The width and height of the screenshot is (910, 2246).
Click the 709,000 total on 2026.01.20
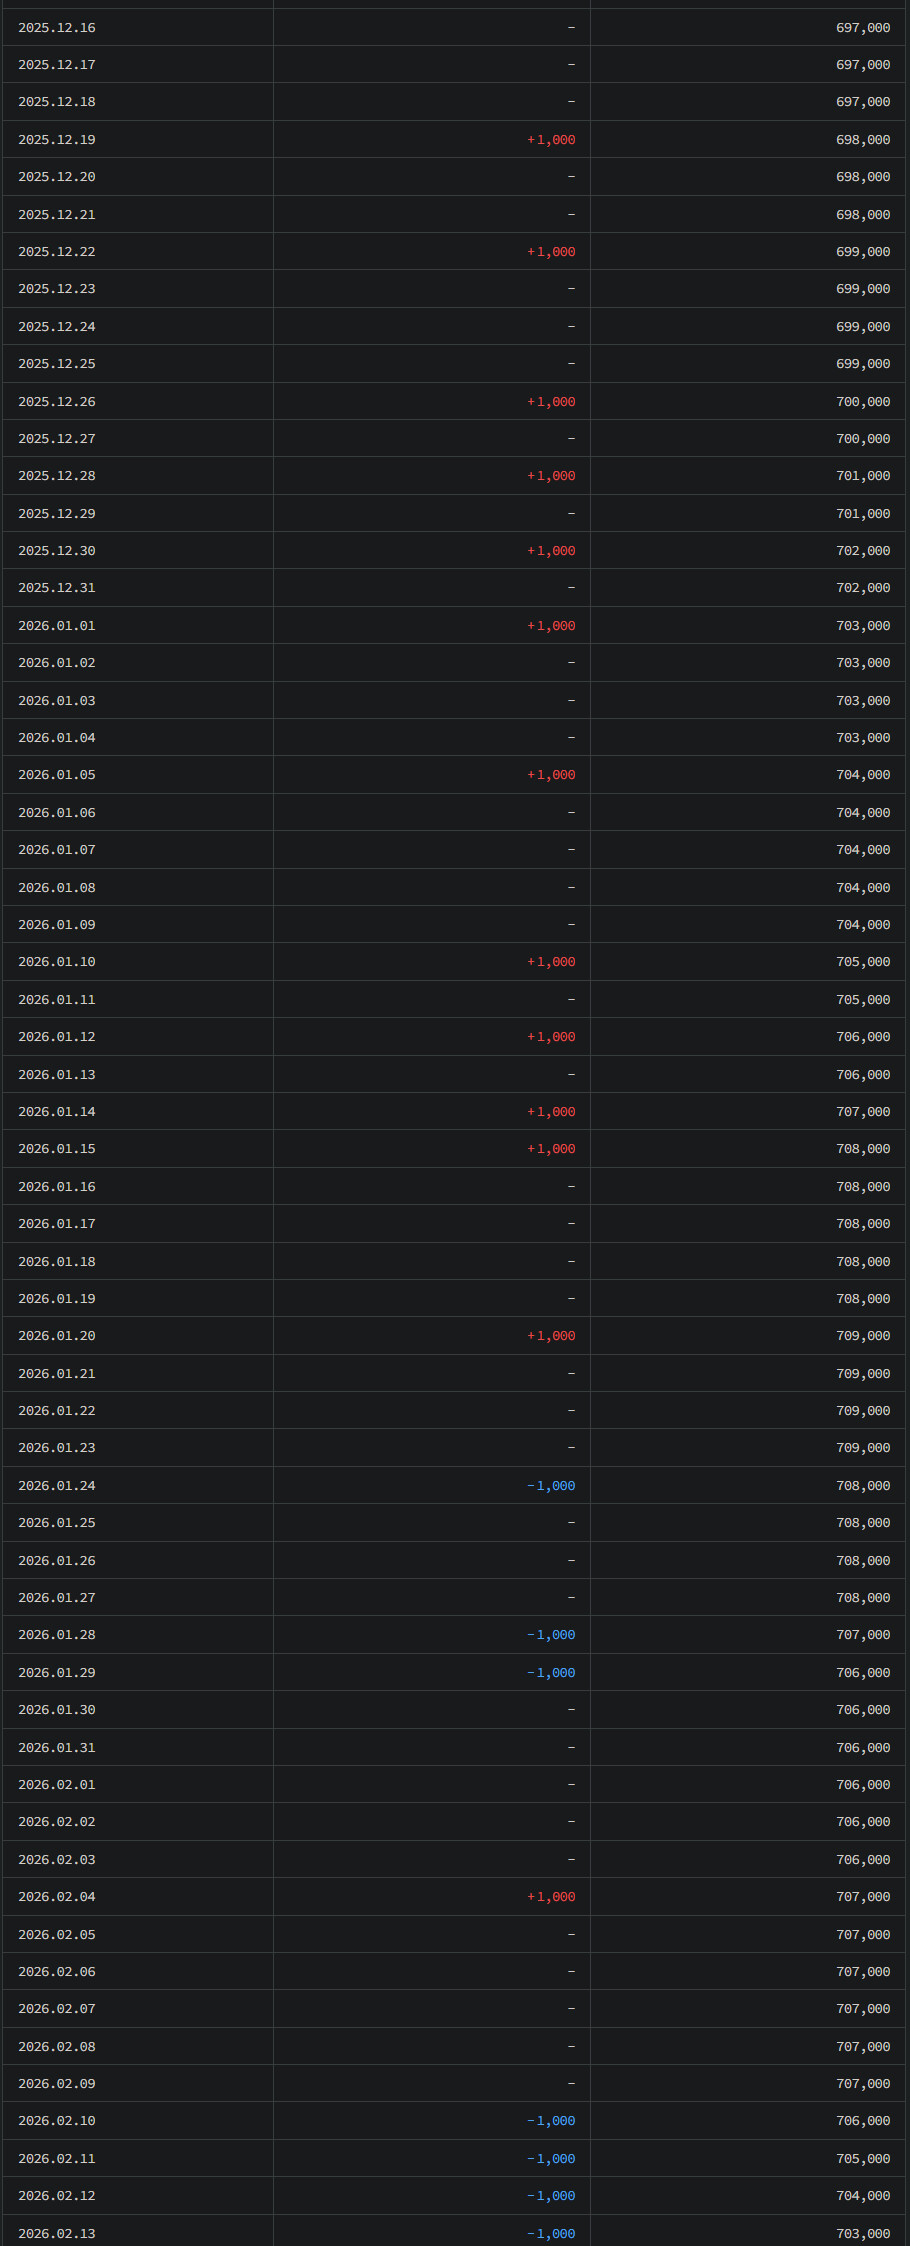(863, 1336)
